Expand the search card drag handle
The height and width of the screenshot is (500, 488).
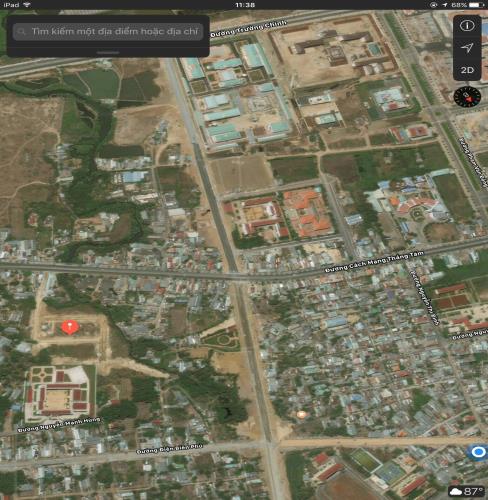point(108,52)
